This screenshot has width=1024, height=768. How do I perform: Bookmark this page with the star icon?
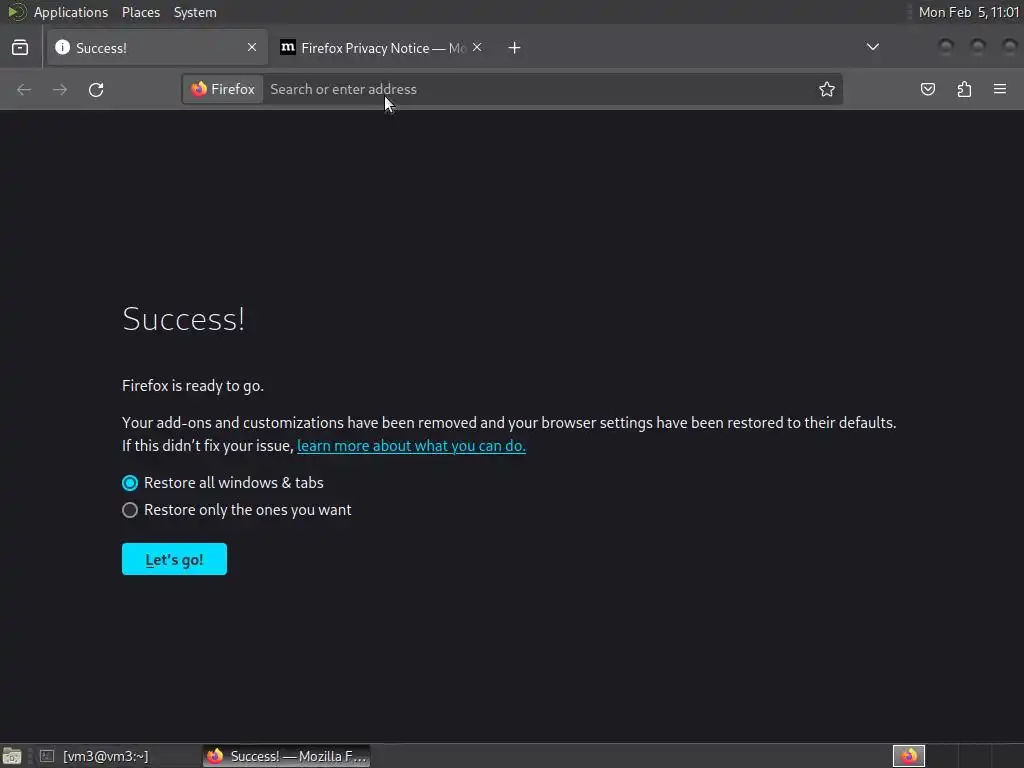[827, 89]
